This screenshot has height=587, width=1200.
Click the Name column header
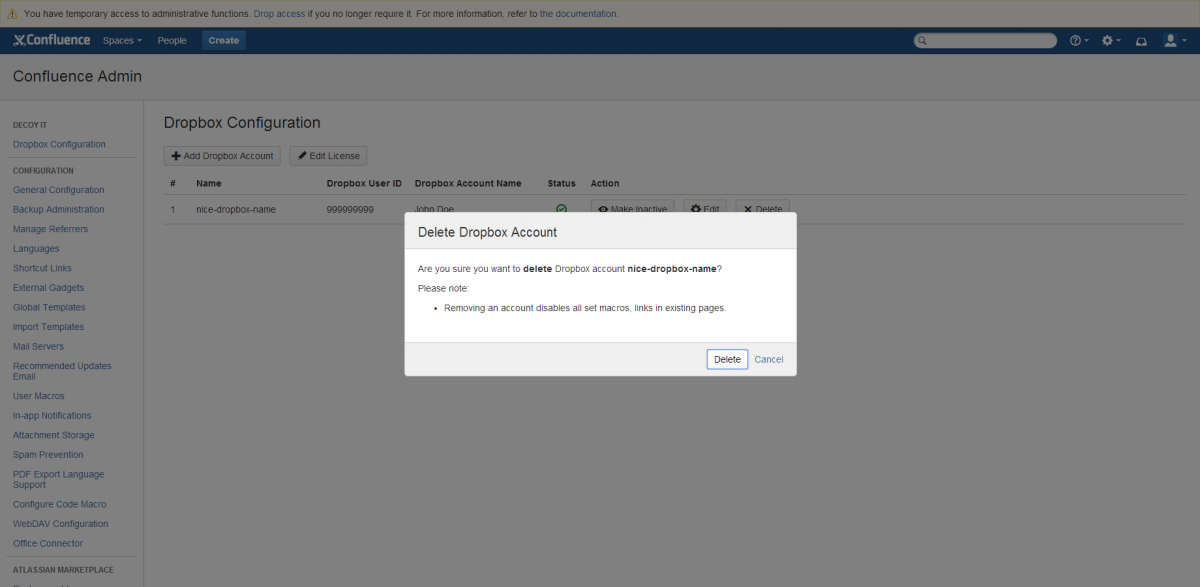[x=209, y=184]
